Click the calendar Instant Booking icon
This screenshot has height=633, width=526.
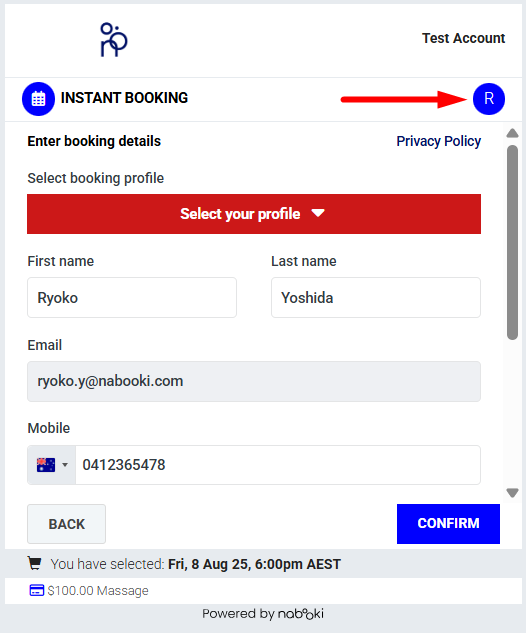pyautogui.click(x=38, y=99)
